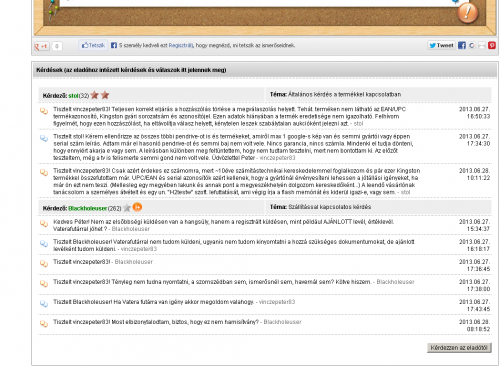Click the Blackholeuser signature of the 15:34:37 question
The image size is (500, 366).
[x=131, y=229]
